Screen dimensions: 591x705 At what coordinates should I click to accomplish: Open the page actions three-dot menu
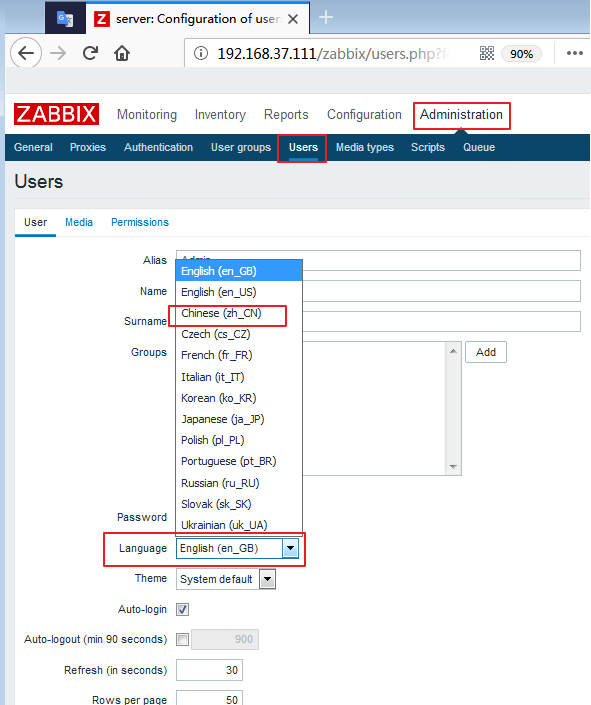click(x=575, y=53)
